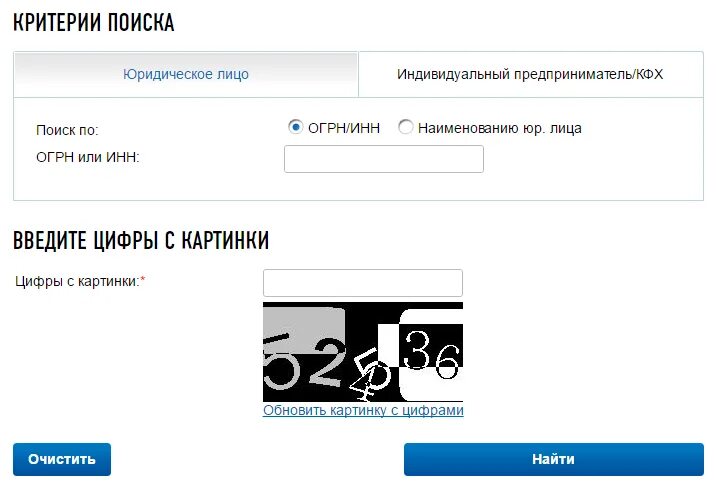Click the КРИТЕРИИ ПОИСКА heading
Image resolution: width=718 pixels, height=483 pixels.
point(93,22)
